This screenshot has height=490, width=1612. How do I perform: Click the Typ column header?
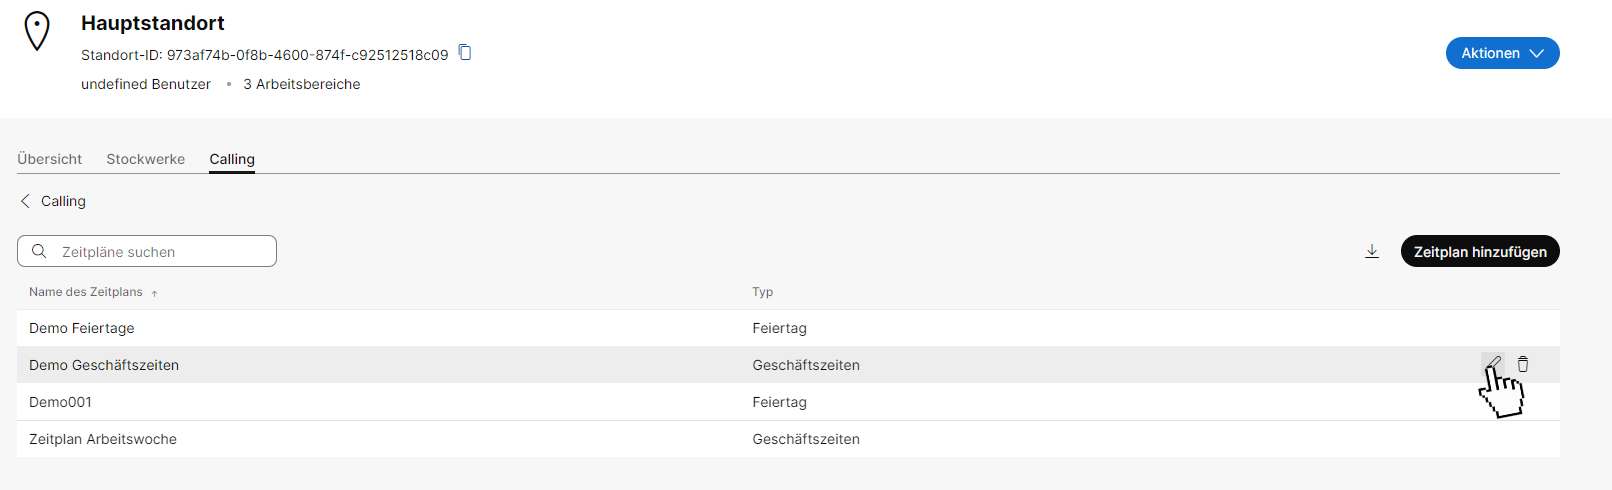[x=763, y=292]
